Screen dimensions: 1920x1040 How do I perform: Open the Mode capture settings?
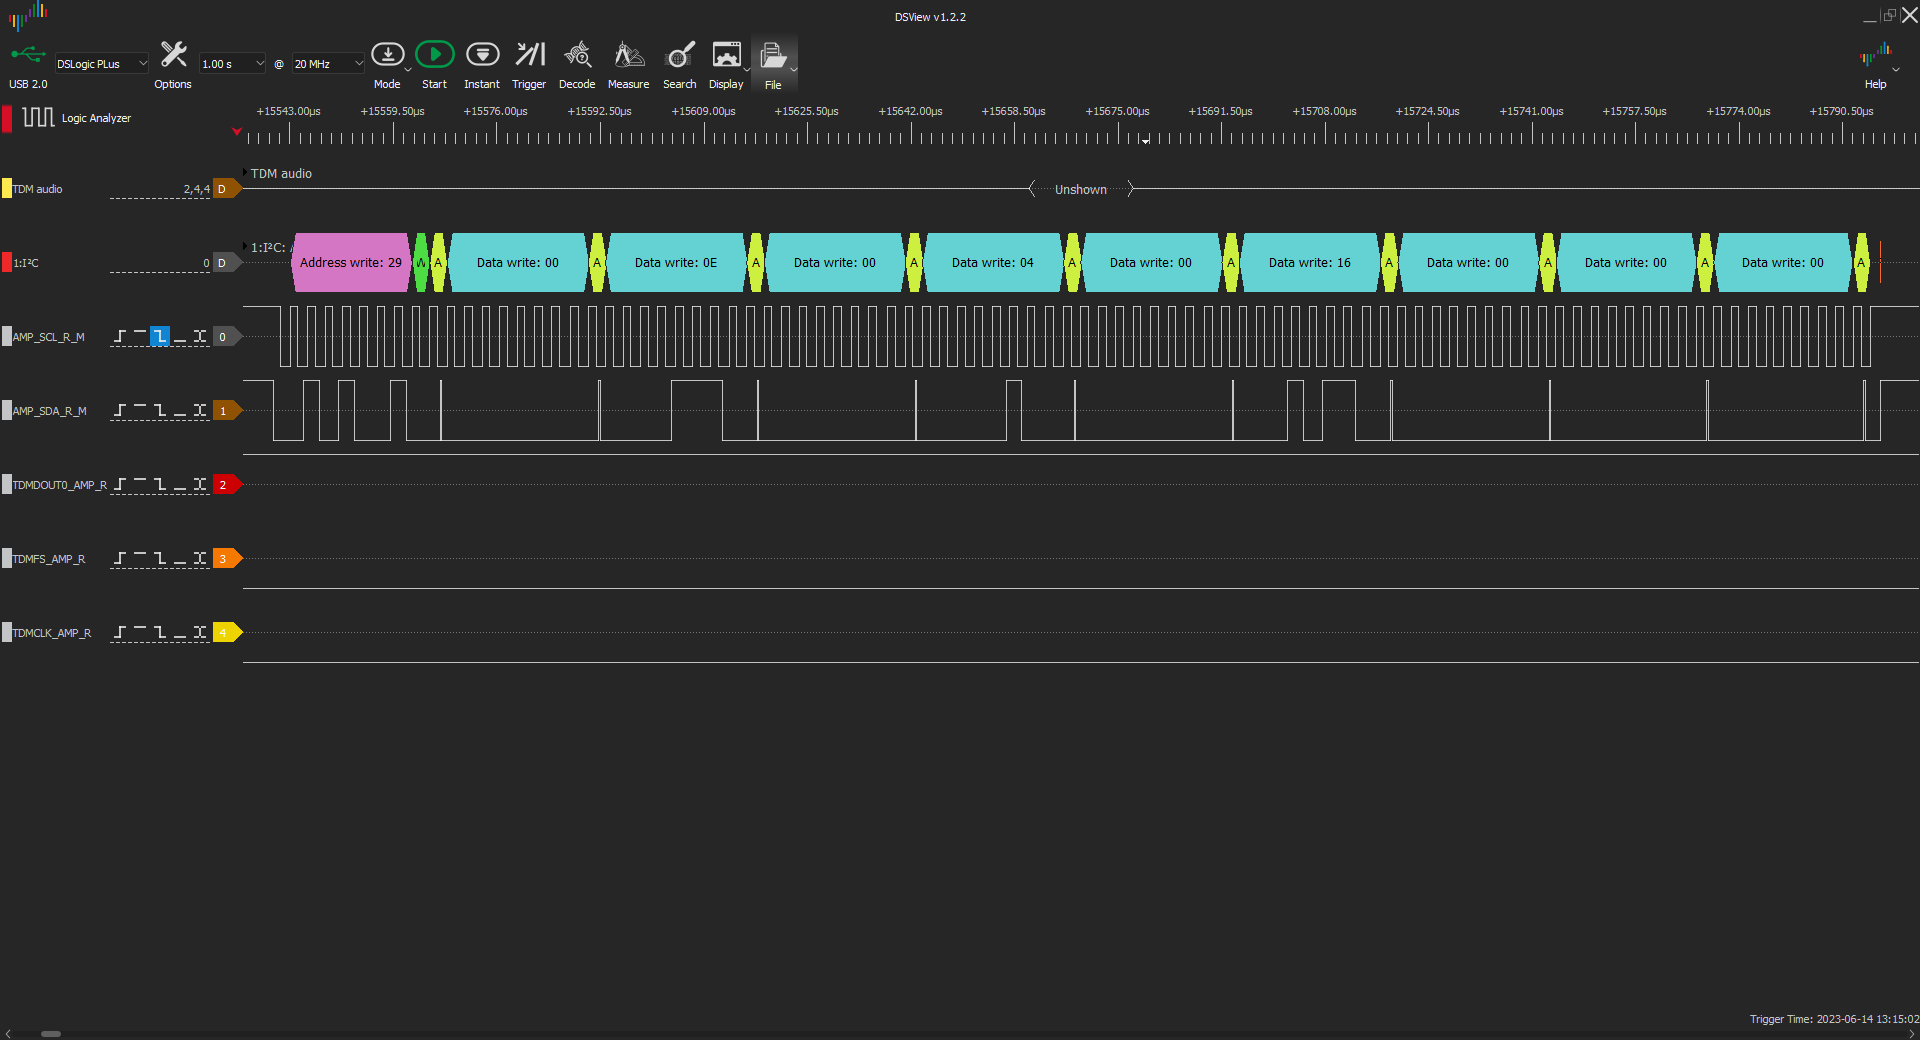[388, 65]
